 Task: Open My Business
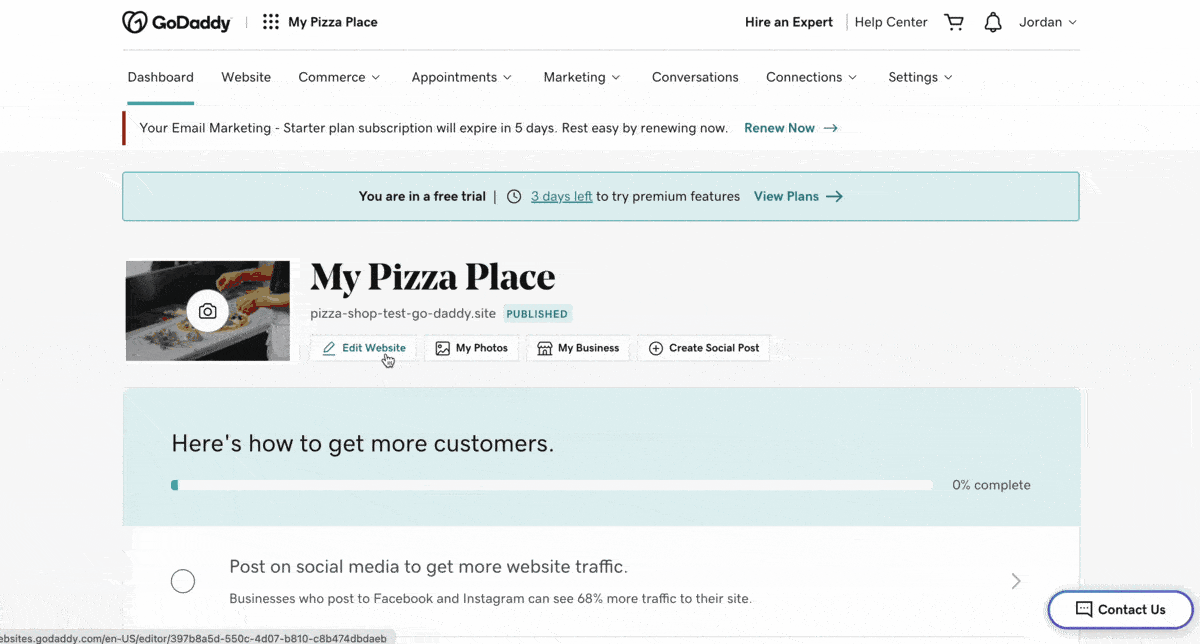click(579, 348)
